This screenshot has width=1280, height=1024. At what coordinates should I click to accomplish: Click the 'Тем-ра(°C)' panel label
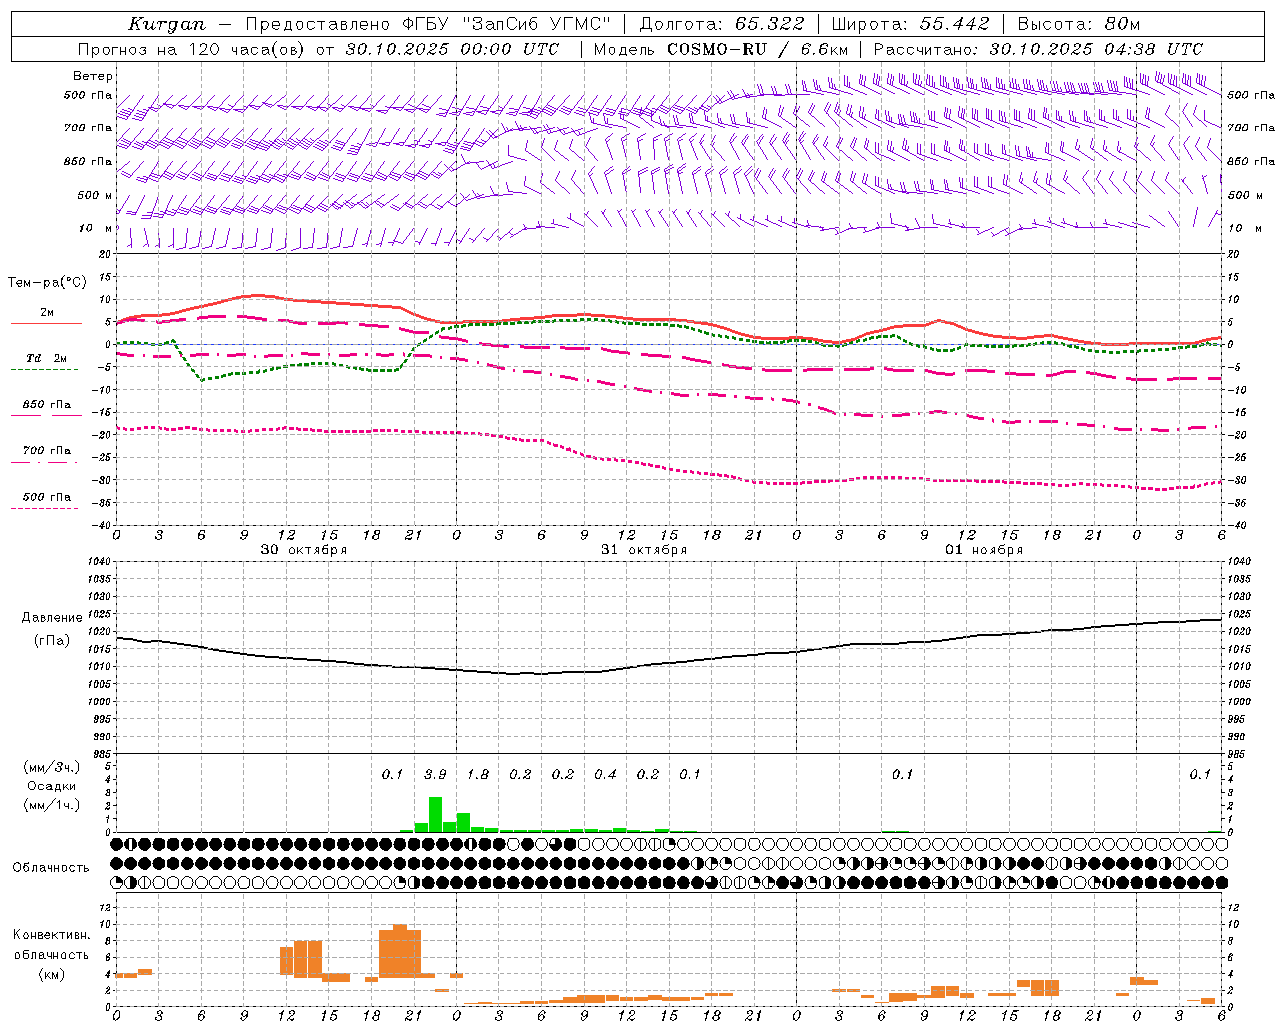[x=47, y=283]
